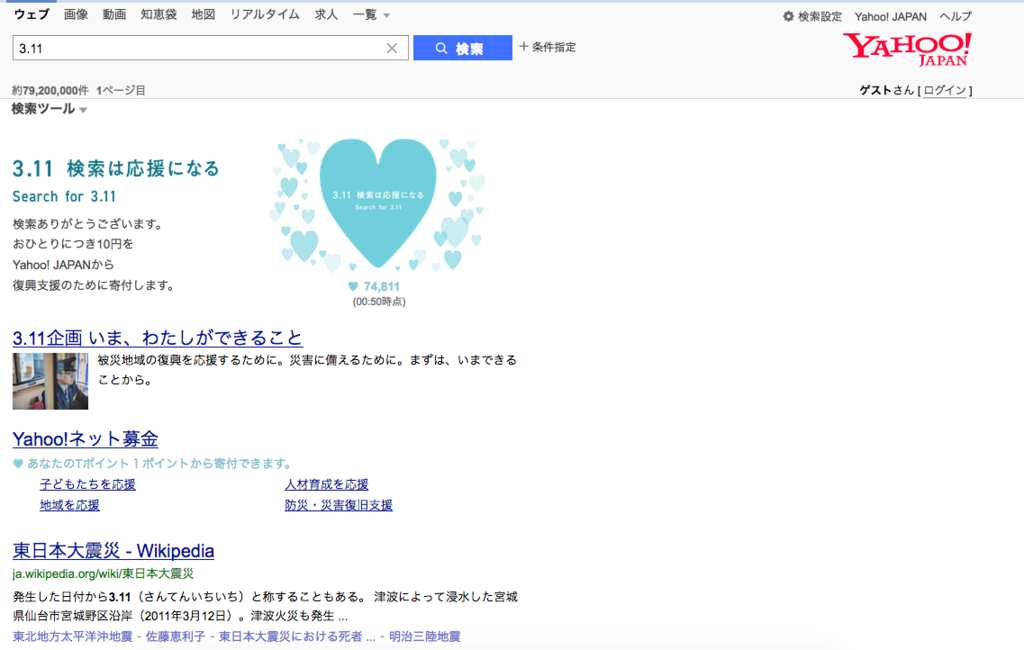Open the Yahoo!ネット募金 result
The width and height of the screenshot is (1024, 650).
[86, 439]
